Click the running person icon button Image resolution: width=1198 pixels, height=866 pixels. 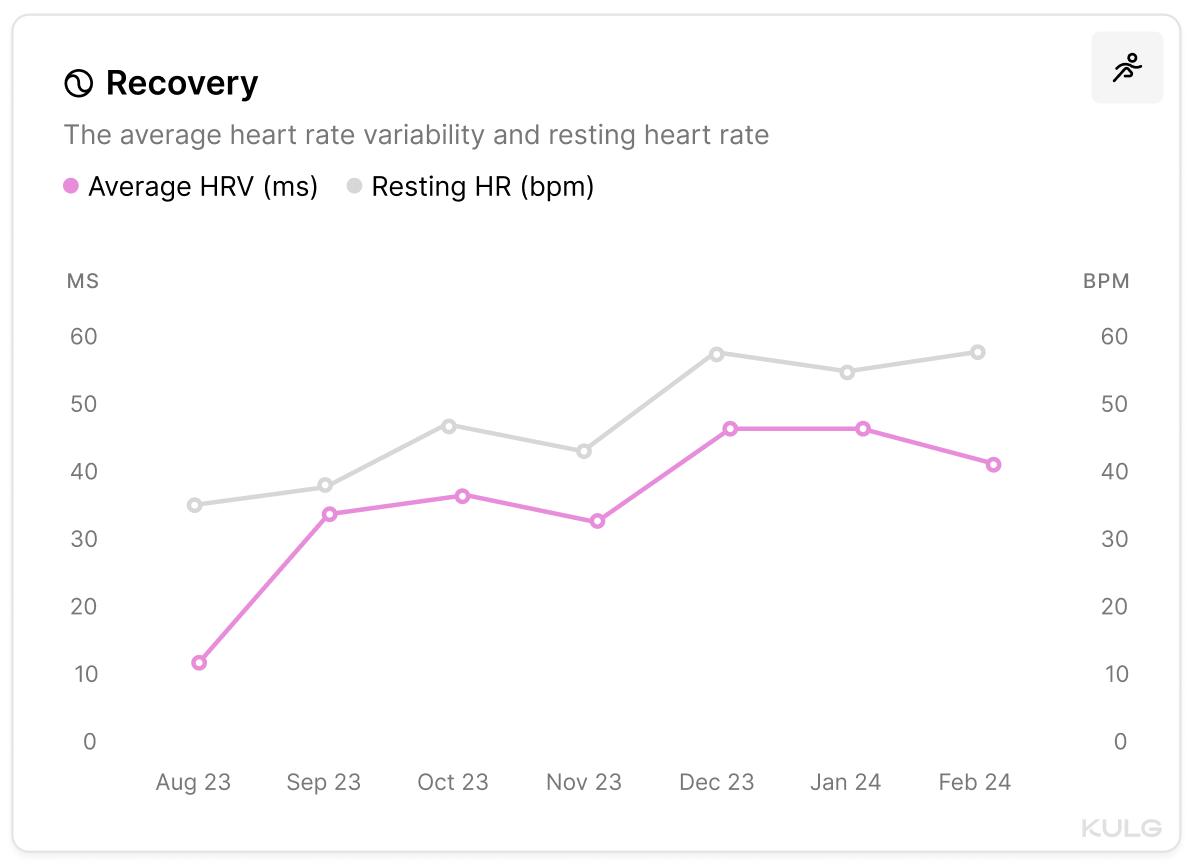coord(1127,68)
